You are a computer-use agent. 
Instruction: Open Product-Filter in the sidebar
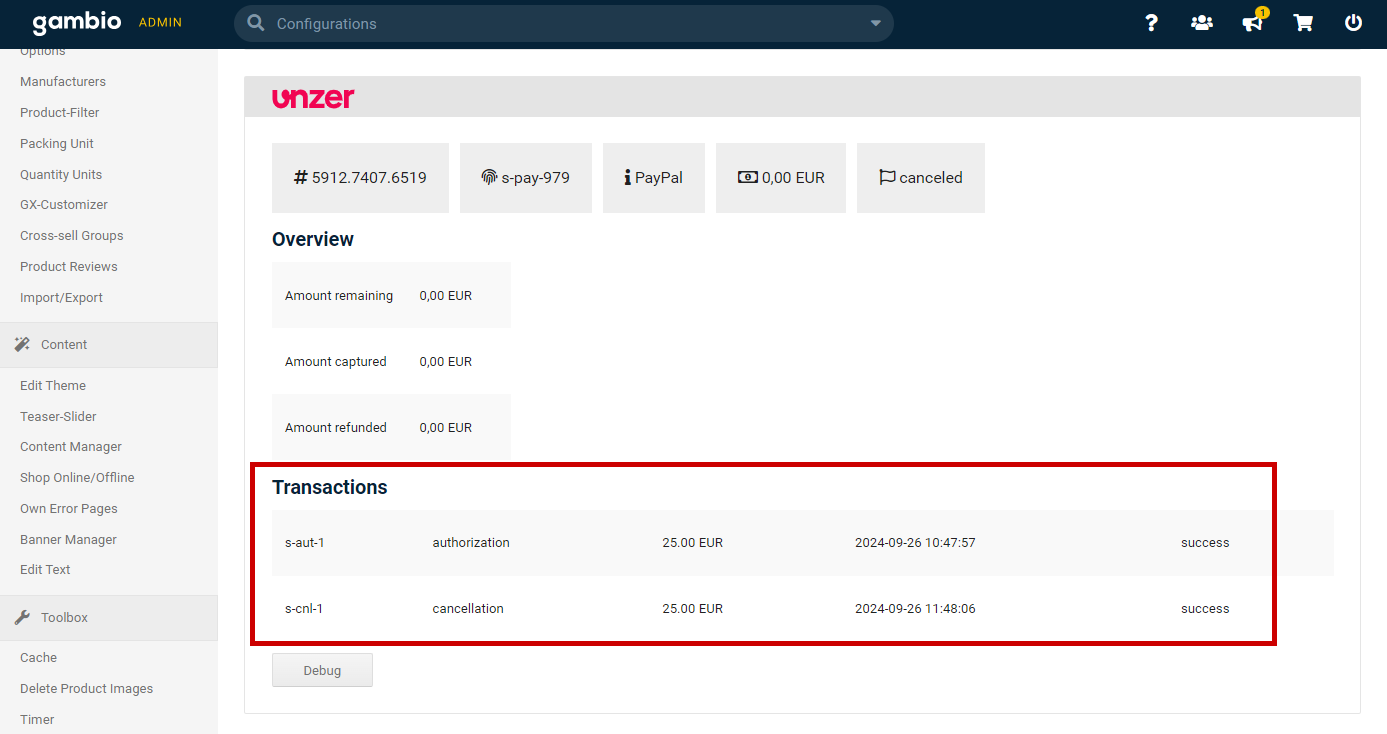click(60, 113)
